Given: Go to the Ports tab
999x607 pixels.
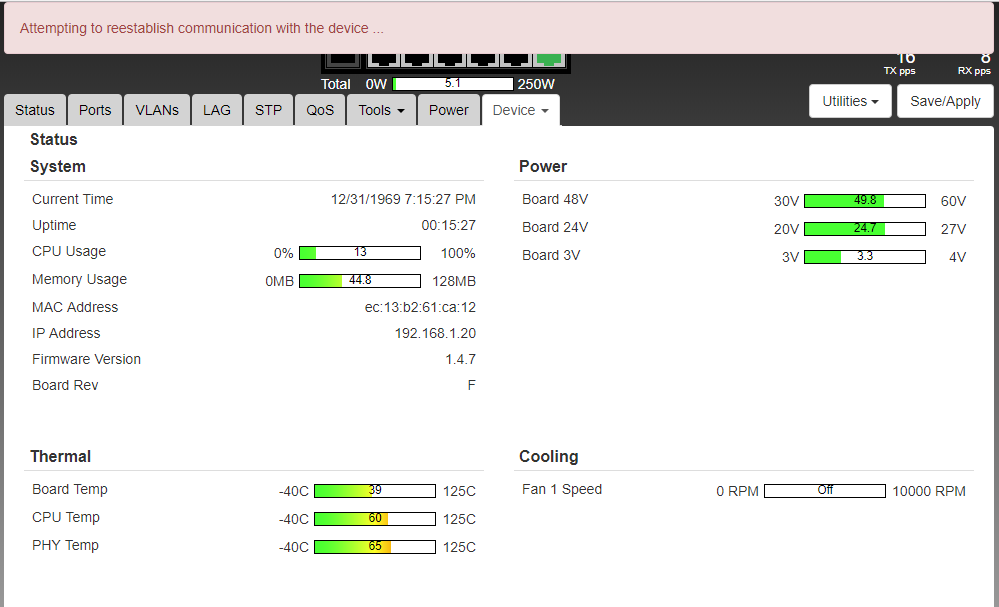Looking at the screenshot, I should [x=95, y=110].
